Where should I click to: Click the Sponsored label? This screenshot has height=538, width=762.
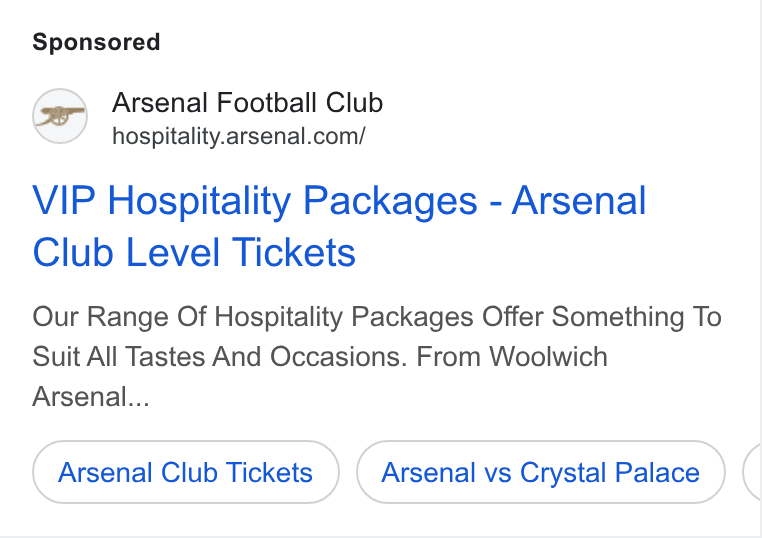(96, 42)
